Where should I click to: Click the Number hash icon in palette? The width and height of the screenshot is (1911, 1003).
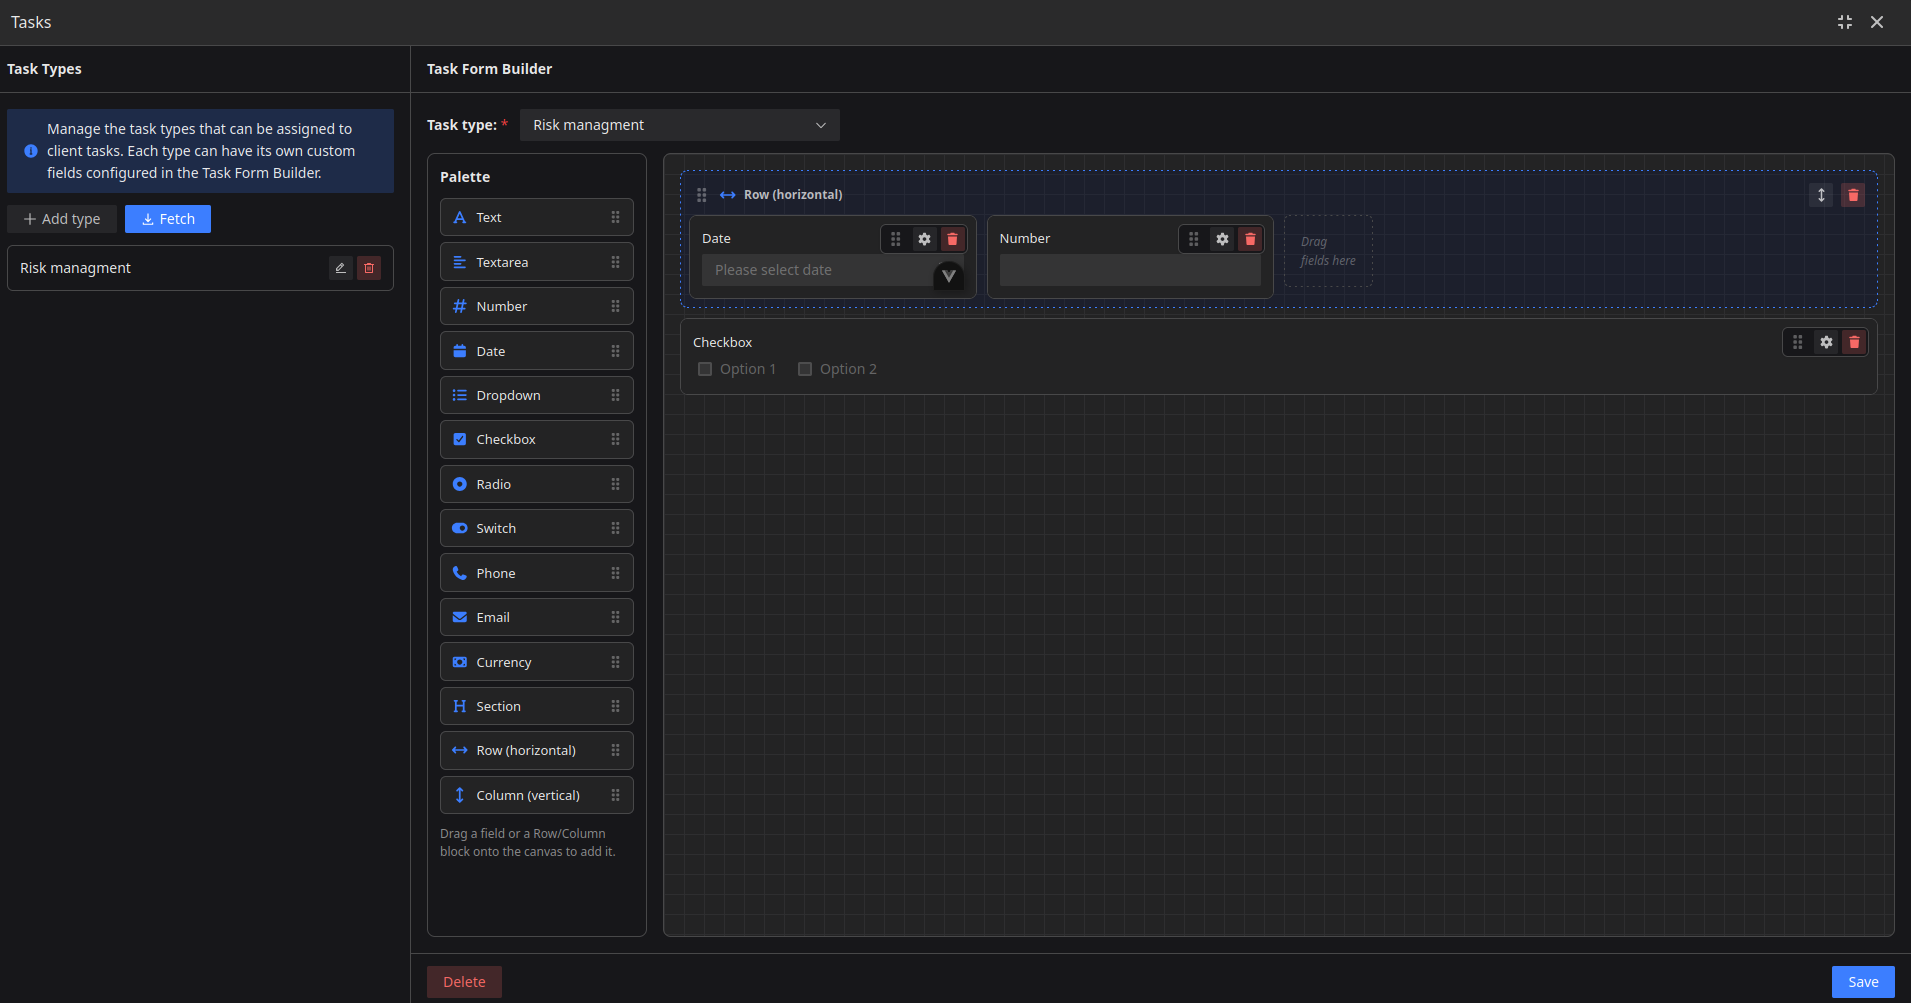tap(460, 306)
